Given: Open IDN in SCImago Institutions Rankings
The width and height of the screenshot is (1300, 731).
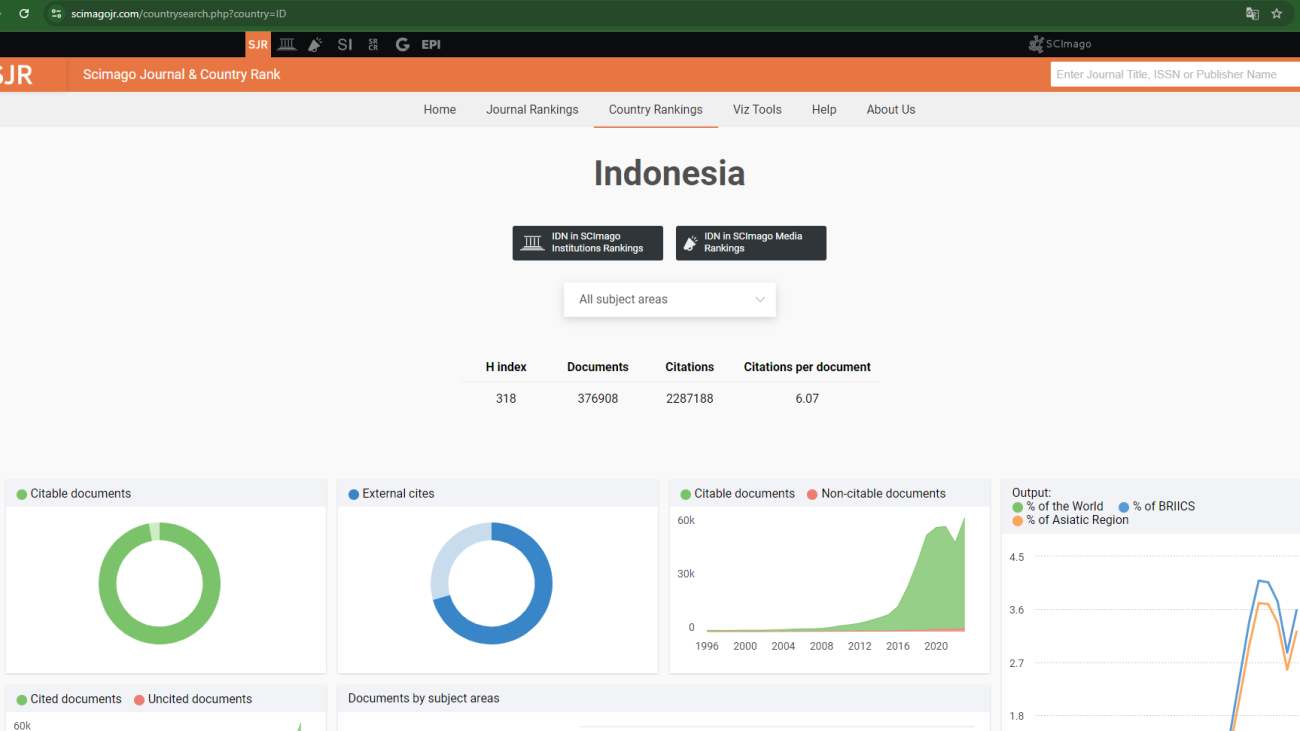Looking at the screenshot, I should click(x=588, y=243).
